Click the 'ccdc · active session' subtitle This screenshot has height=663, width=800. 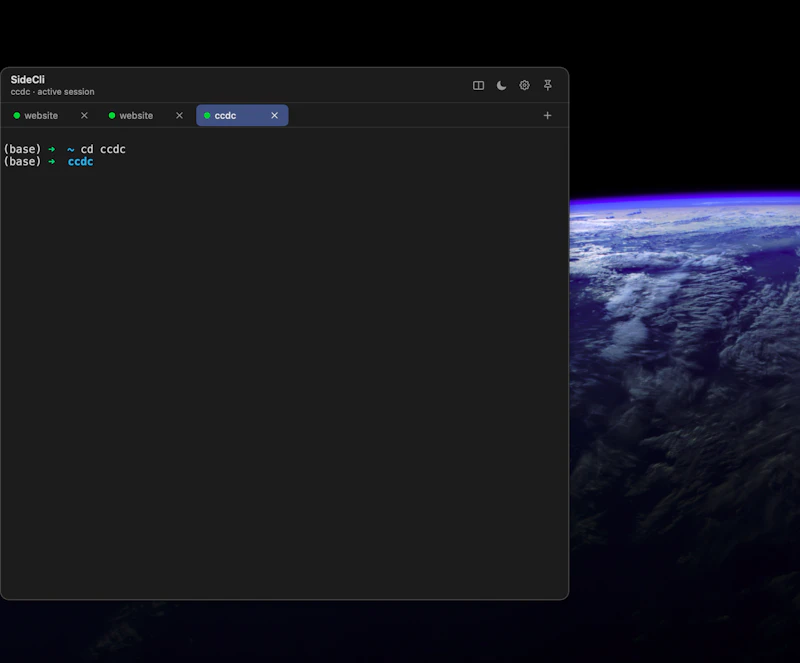click(53, 92)
